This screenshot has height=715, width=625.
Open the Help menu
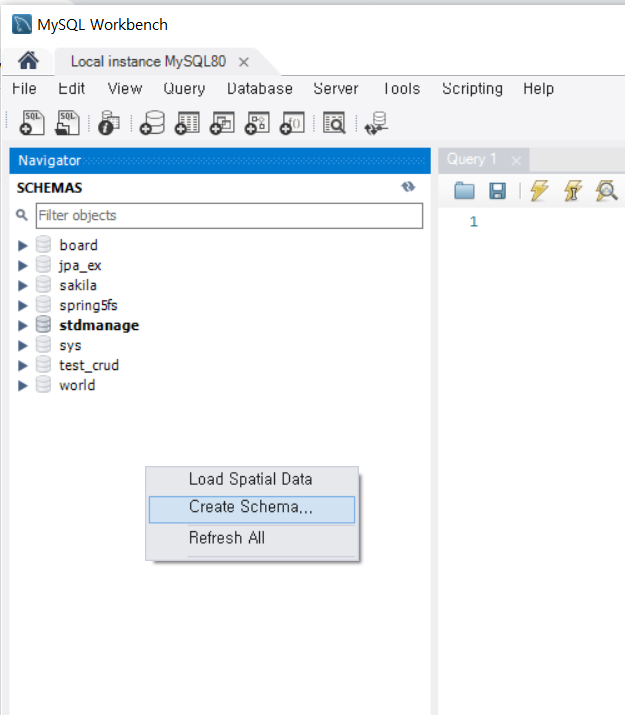538,88
